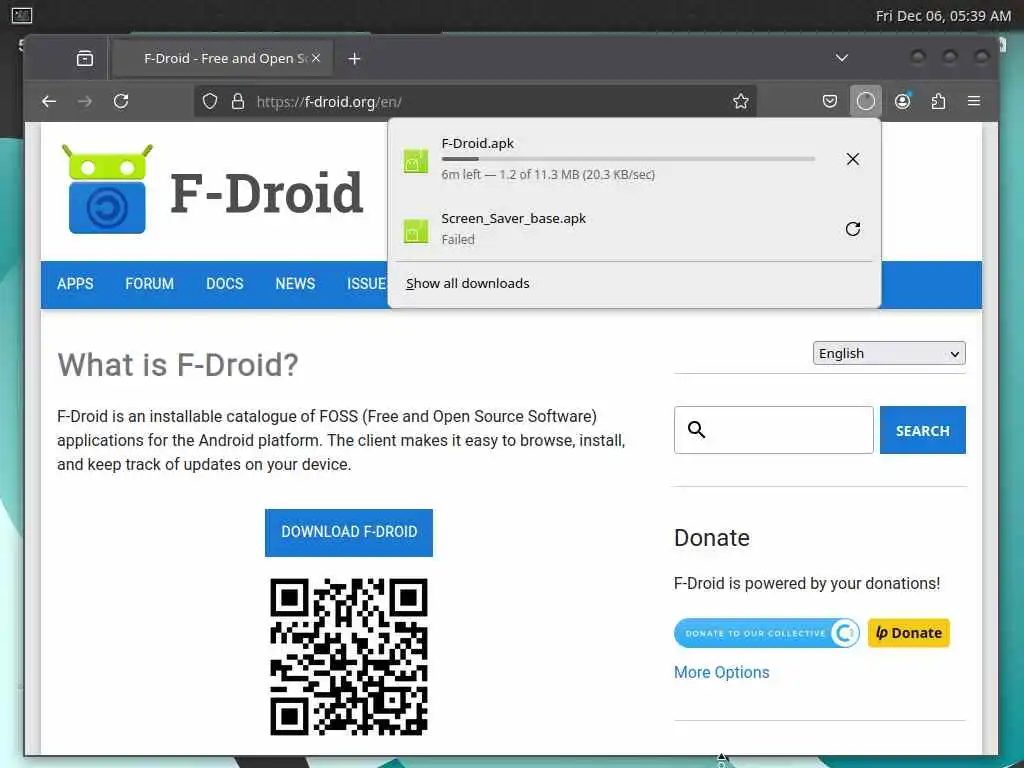Viewport: 1024px width, 768px height.
Task: Open a new tab
Action: (x=354, y=59)
